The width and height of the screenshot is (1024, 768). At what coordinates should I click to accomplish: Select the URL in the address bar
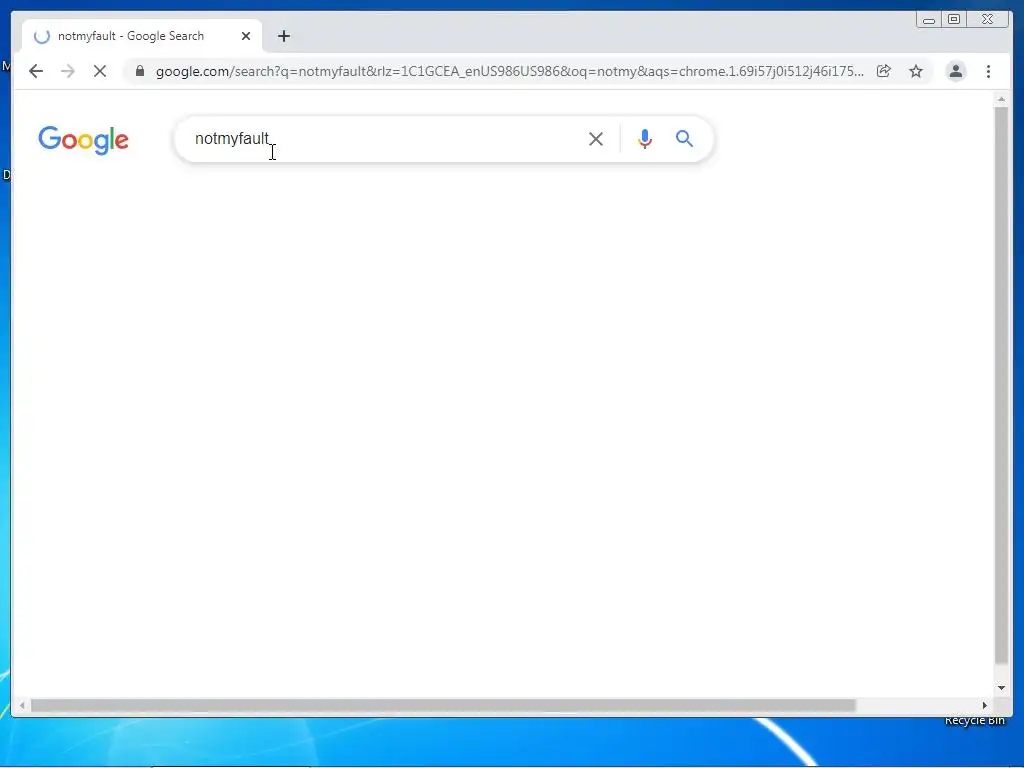click(x=509, y=71)
